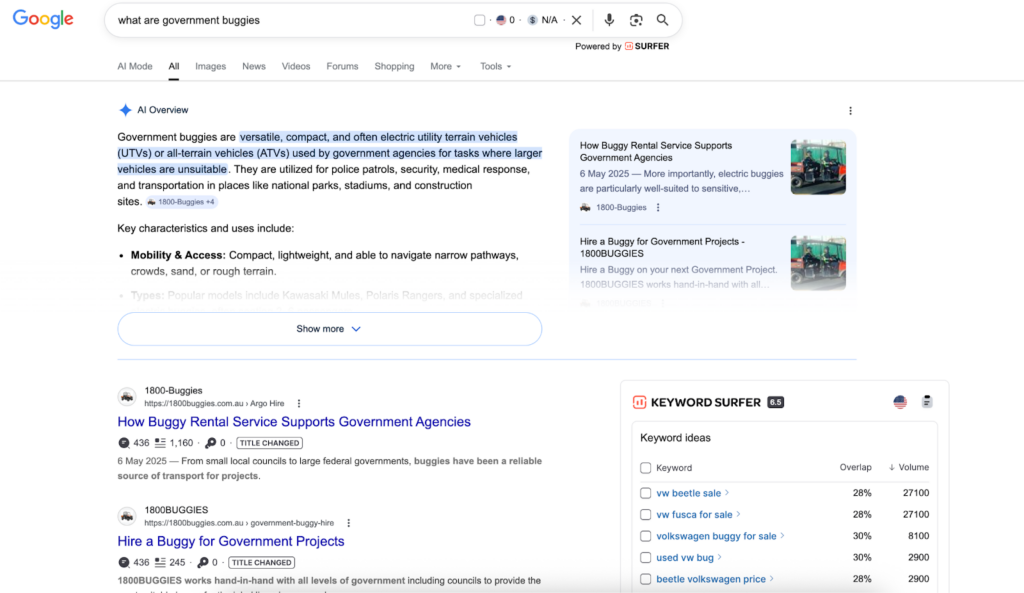Click the US flag in Keyword Surfer panel

[900, 402]
